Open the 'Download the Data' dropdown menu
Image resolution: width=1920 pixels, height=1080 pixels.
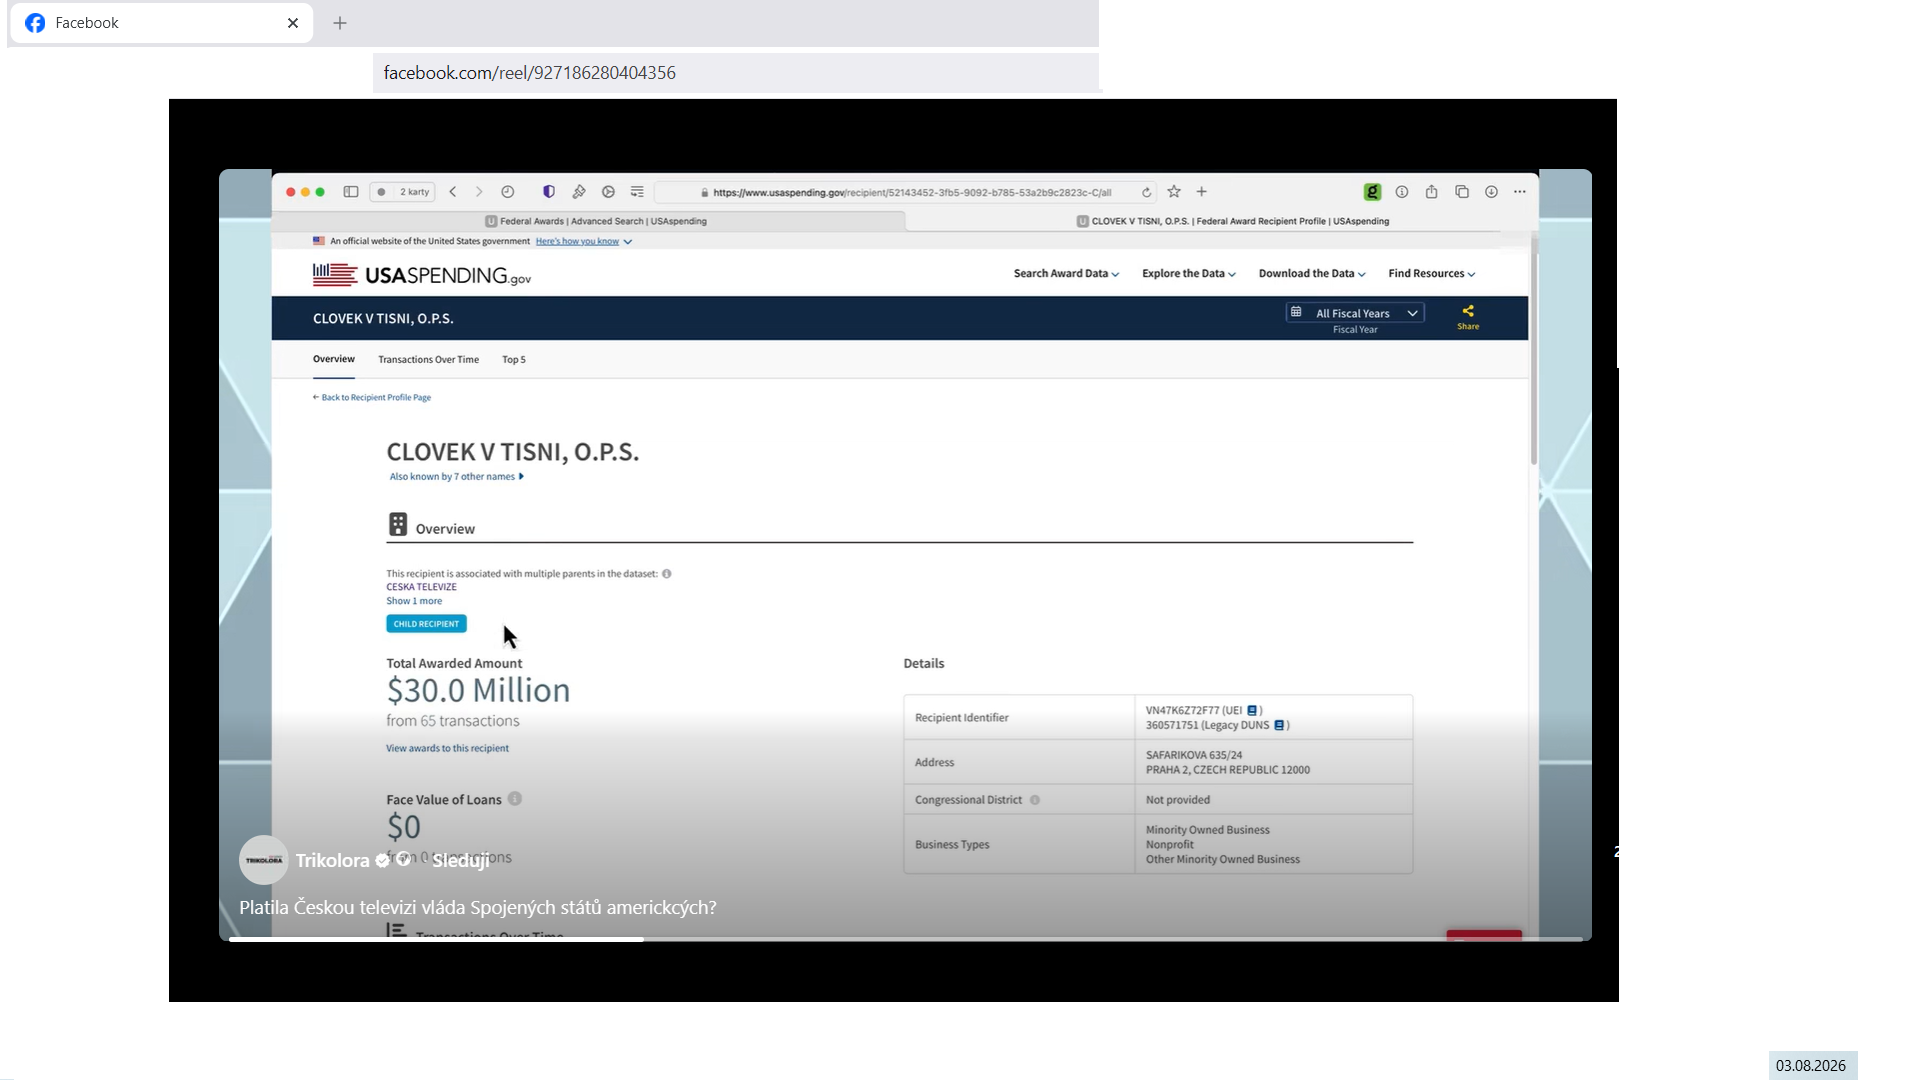pos(1312,273)
